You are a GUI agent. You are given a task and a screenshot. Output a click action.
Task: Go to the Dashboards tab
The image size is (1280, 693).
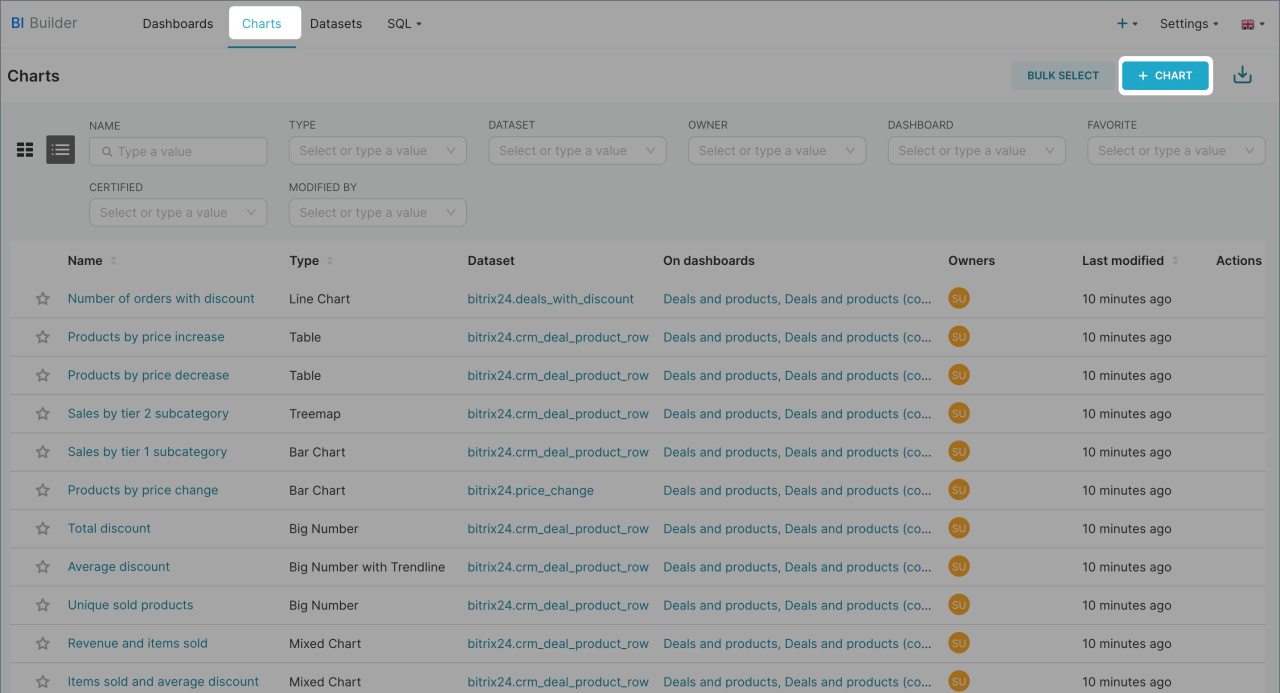pyautogui.click(x=178, y=24)
